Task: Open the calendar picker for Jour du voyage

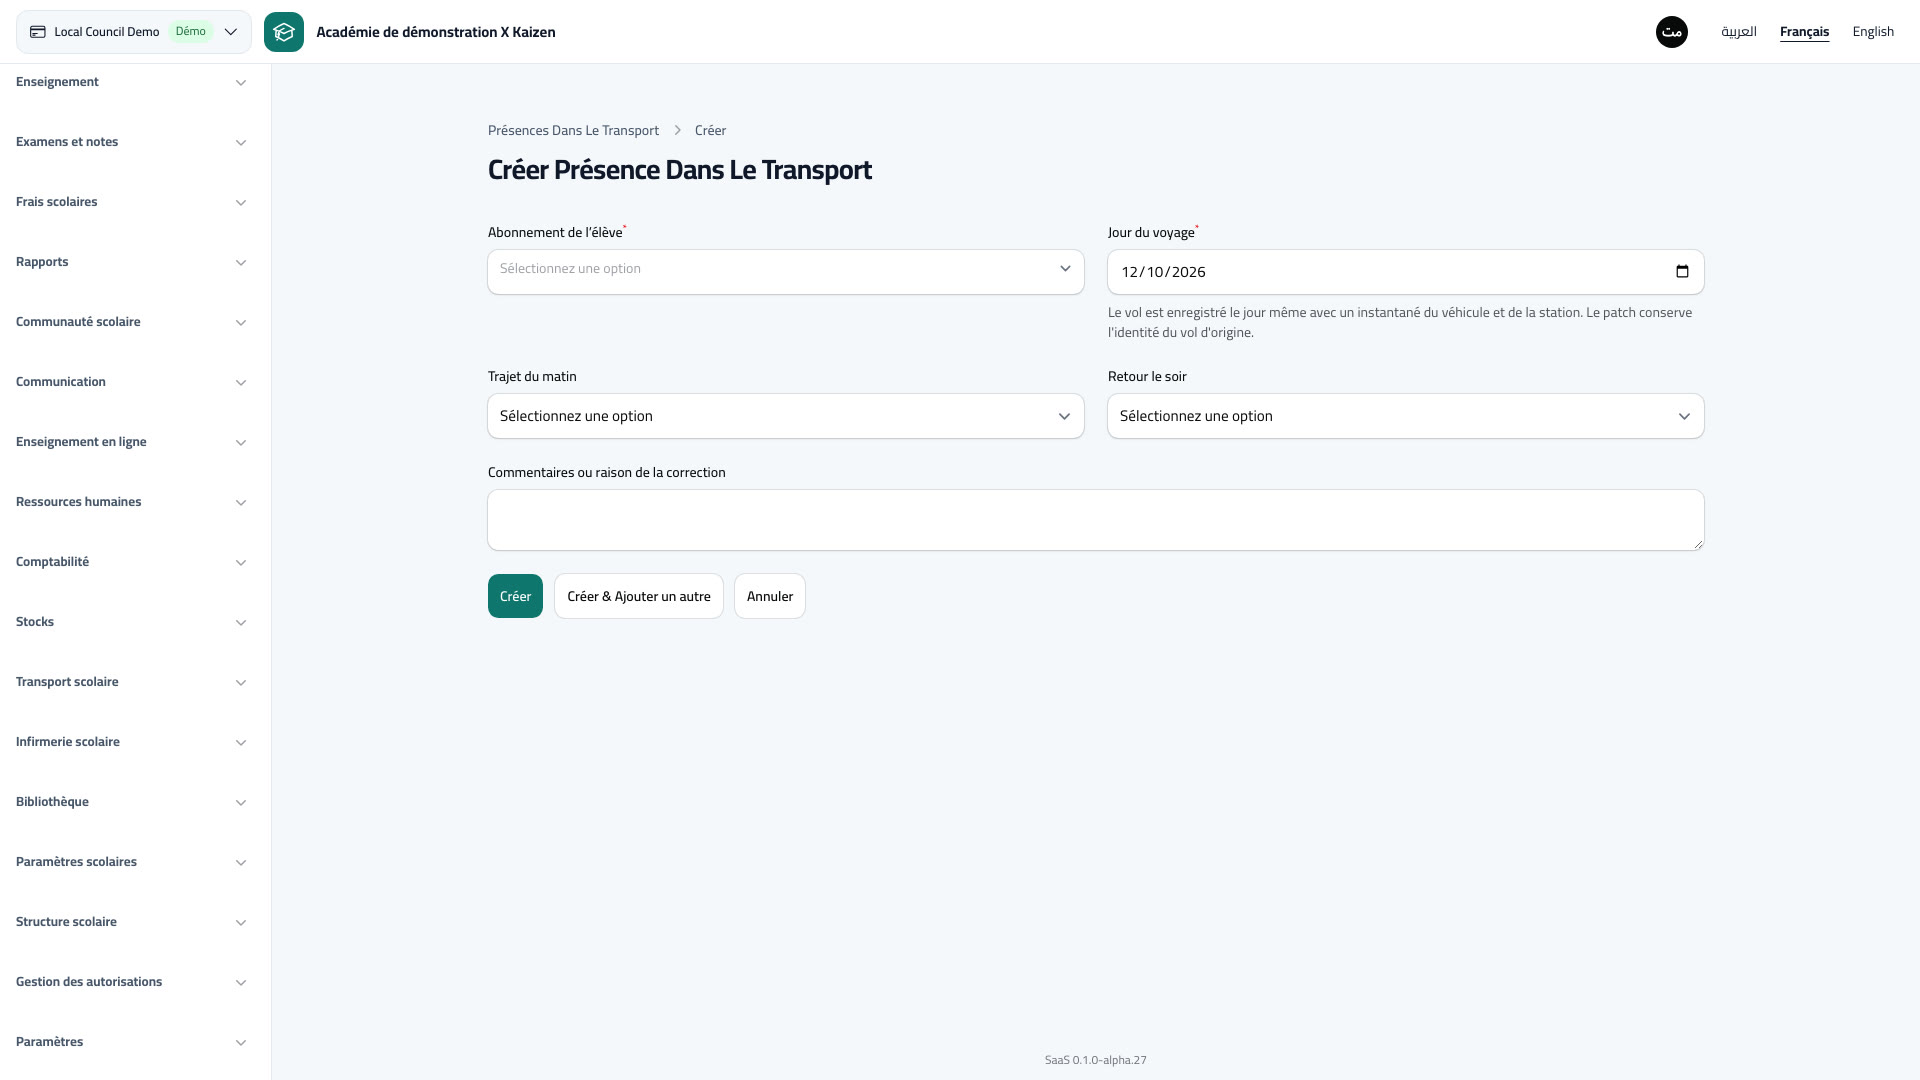Action: 1682,272
